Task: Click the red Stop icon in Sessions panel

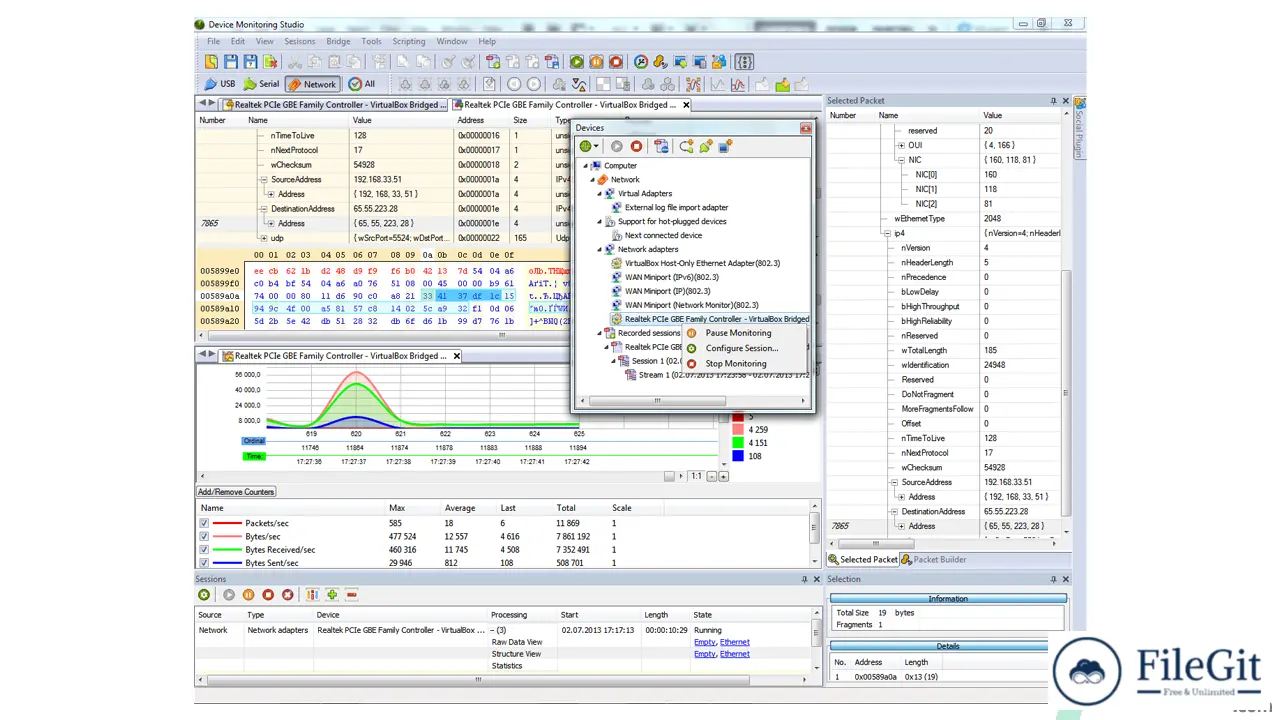Action: click(x=268, y=595)
